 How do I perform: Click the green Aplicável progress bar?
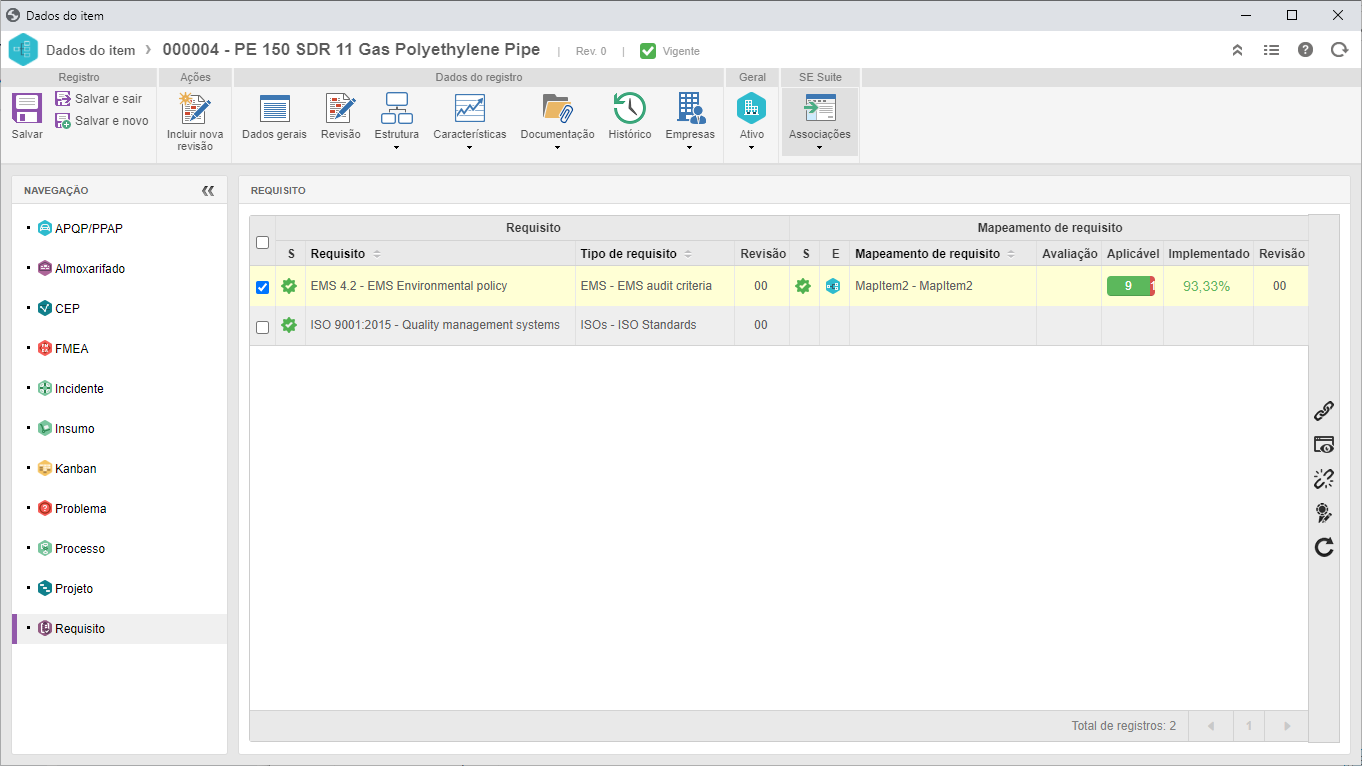pos(1131,286)
